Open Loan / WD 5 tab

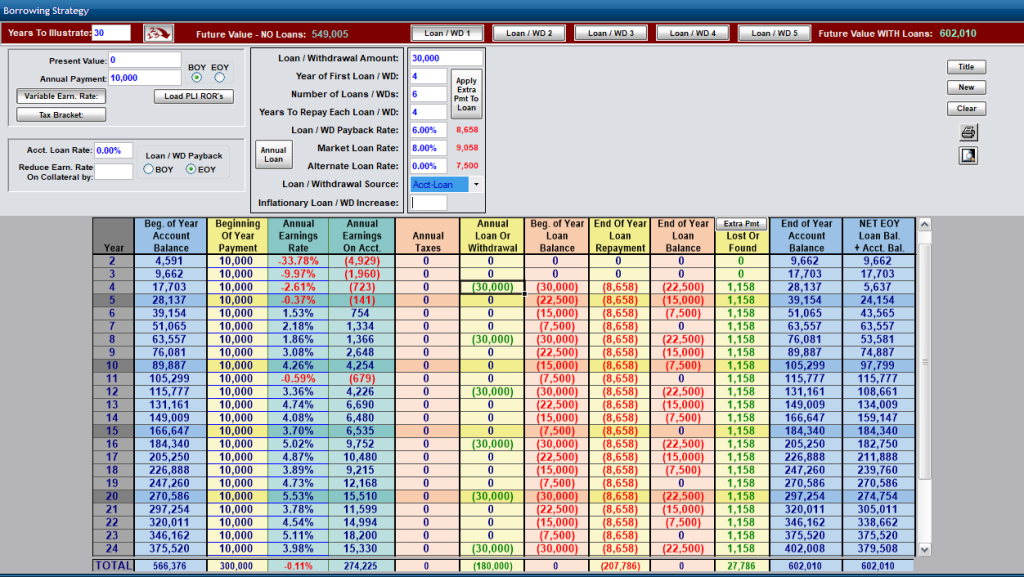click(x=775, y=33)
